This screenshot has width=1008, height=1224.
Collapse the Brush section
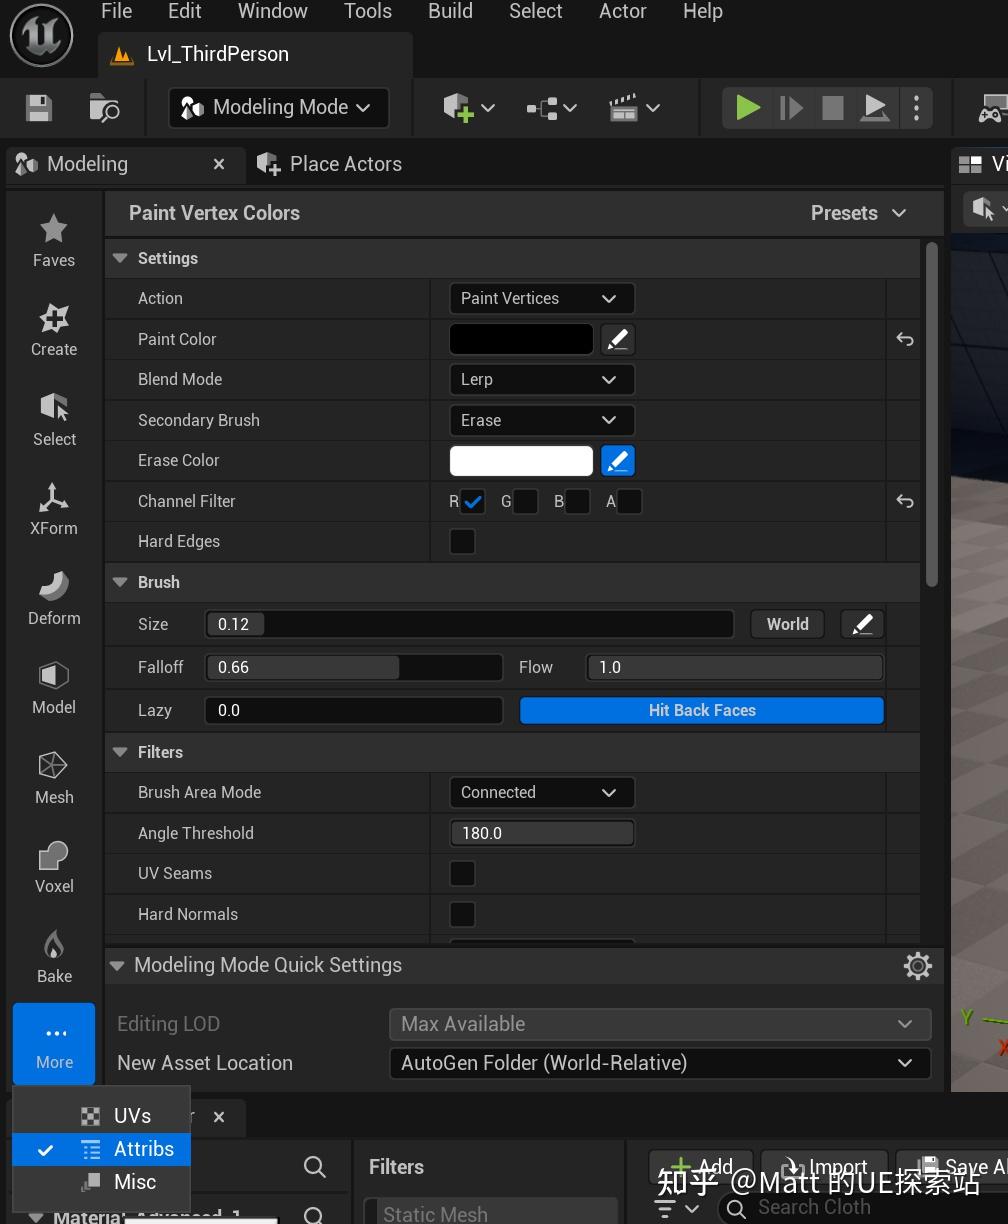[x=121, y=582]
